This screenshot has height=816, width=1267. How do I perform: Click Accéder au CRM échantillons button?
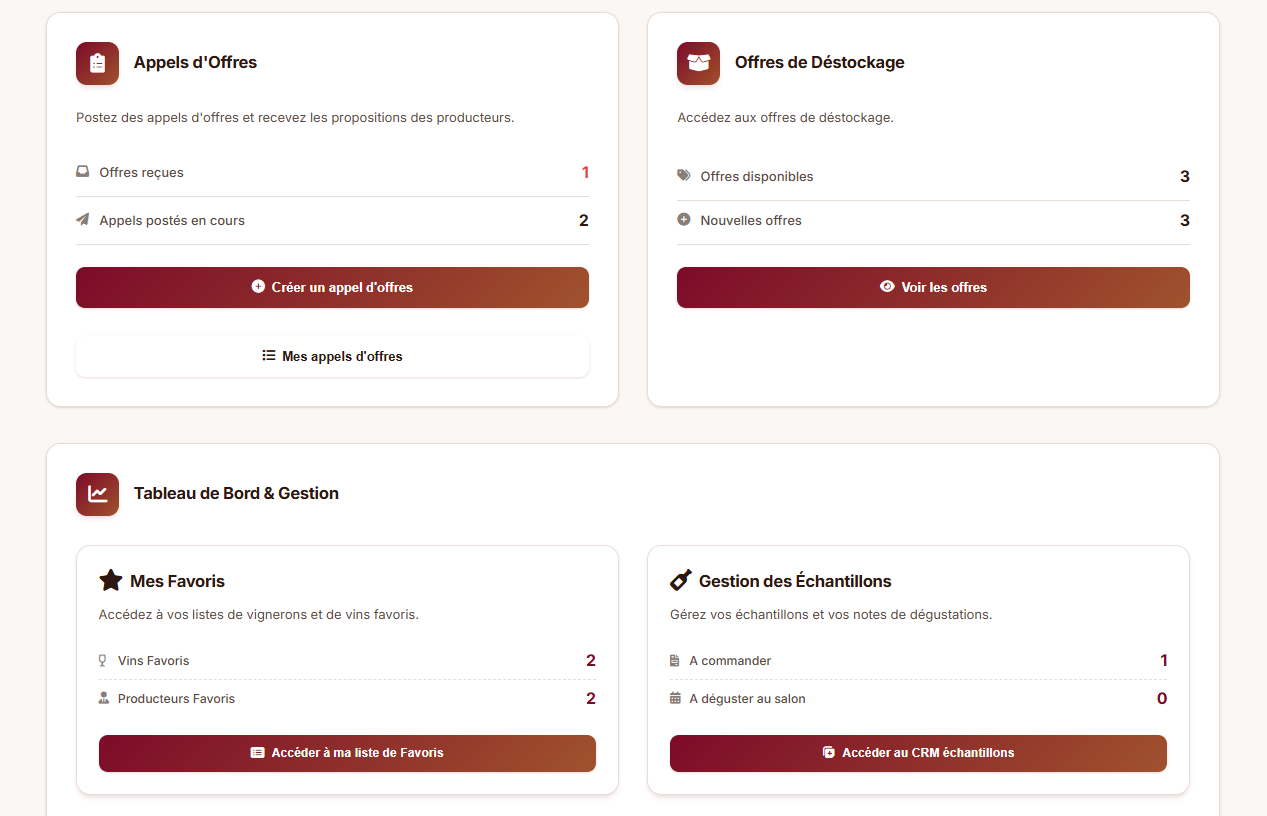point(918,753)
